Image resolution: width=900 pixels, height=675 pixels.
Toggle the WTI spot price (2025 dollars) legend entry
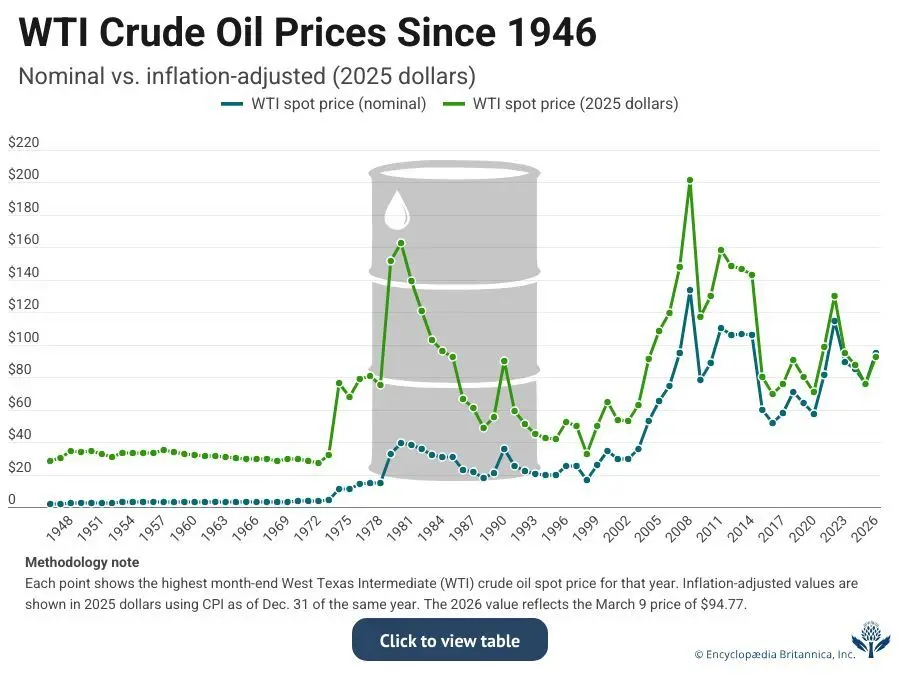[561, 104]
